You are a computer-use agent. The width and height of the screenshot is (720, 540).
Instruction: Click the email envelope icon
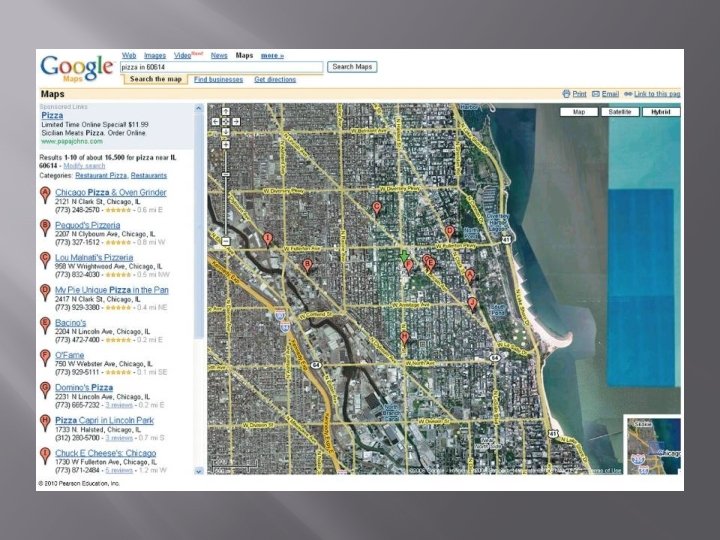[596, 94]
